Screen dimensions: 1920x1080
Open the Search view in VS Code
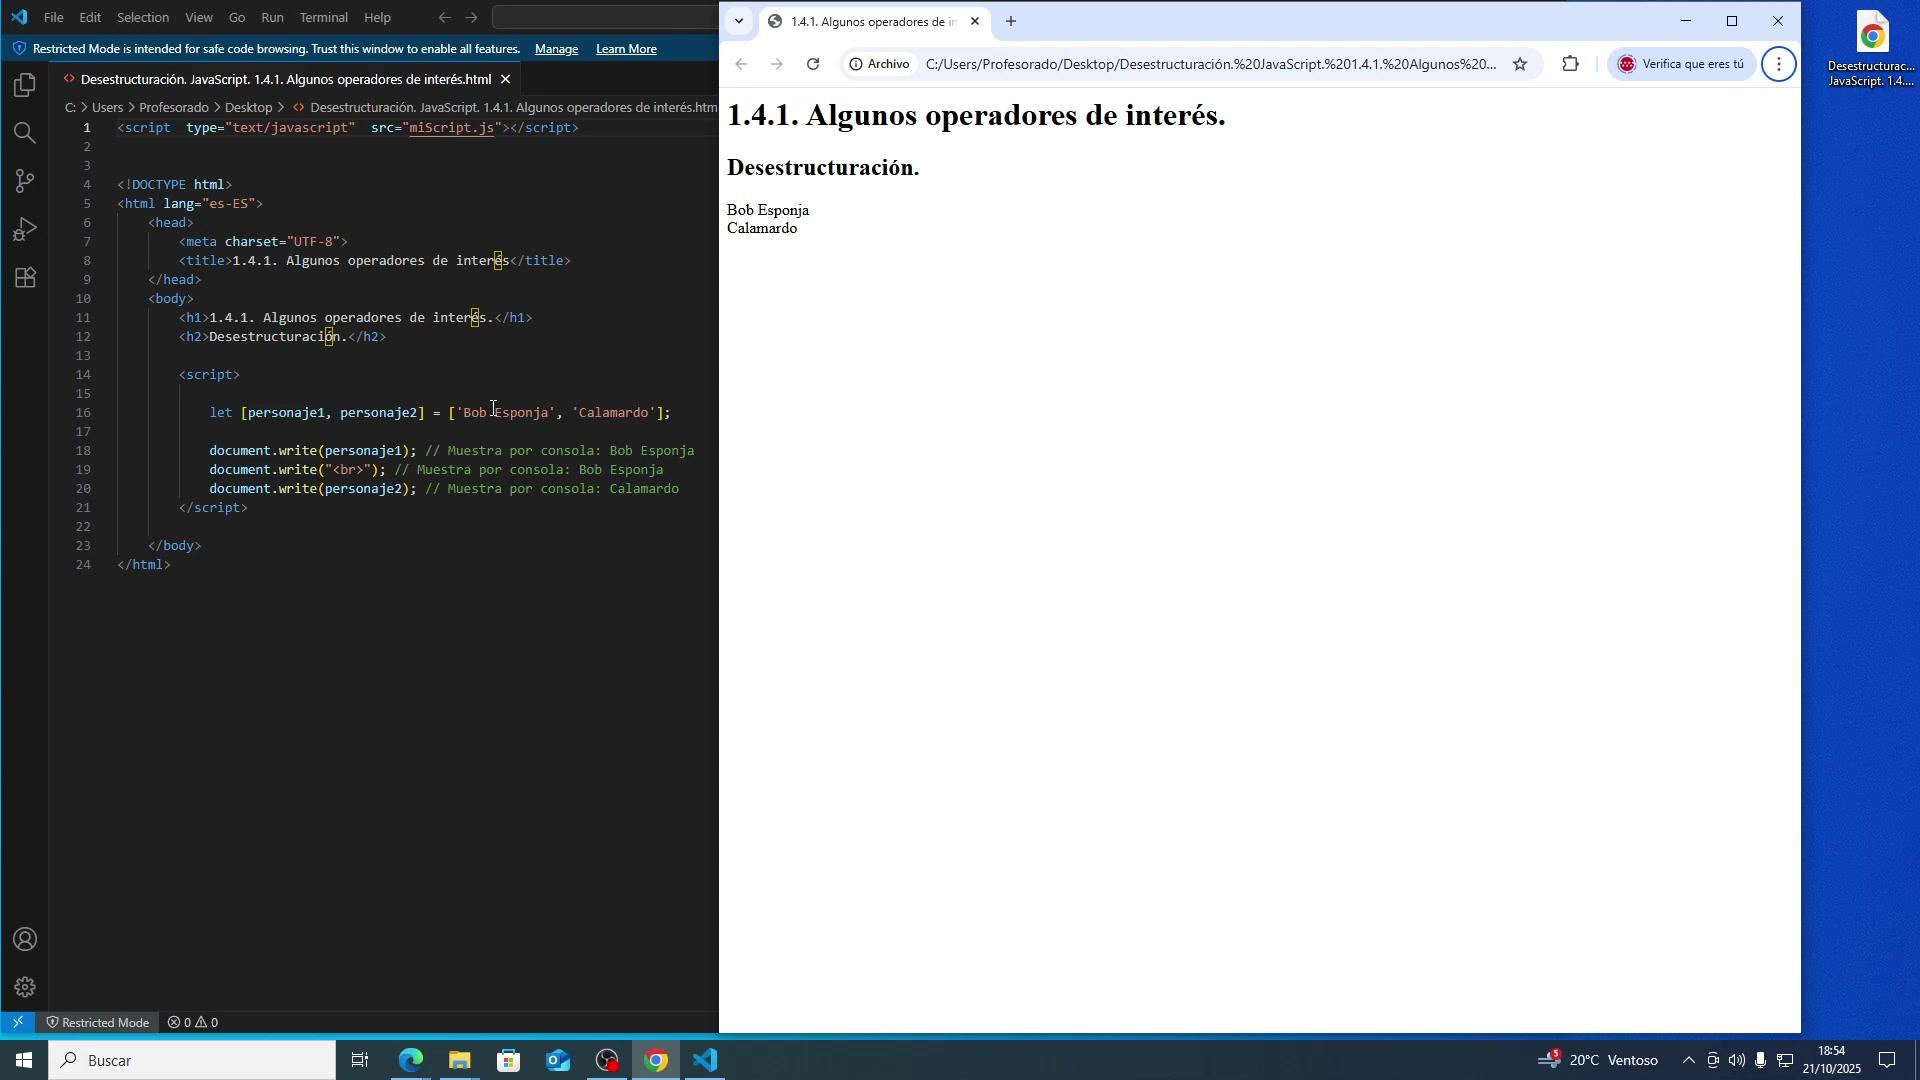(x=25, y=133)
